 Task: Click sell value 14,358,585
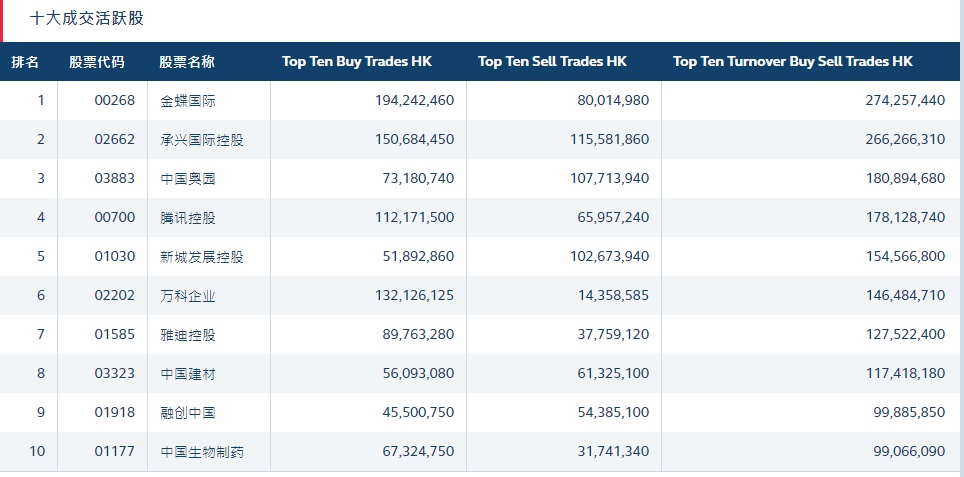pyautogui.click(x=613, y=296)
